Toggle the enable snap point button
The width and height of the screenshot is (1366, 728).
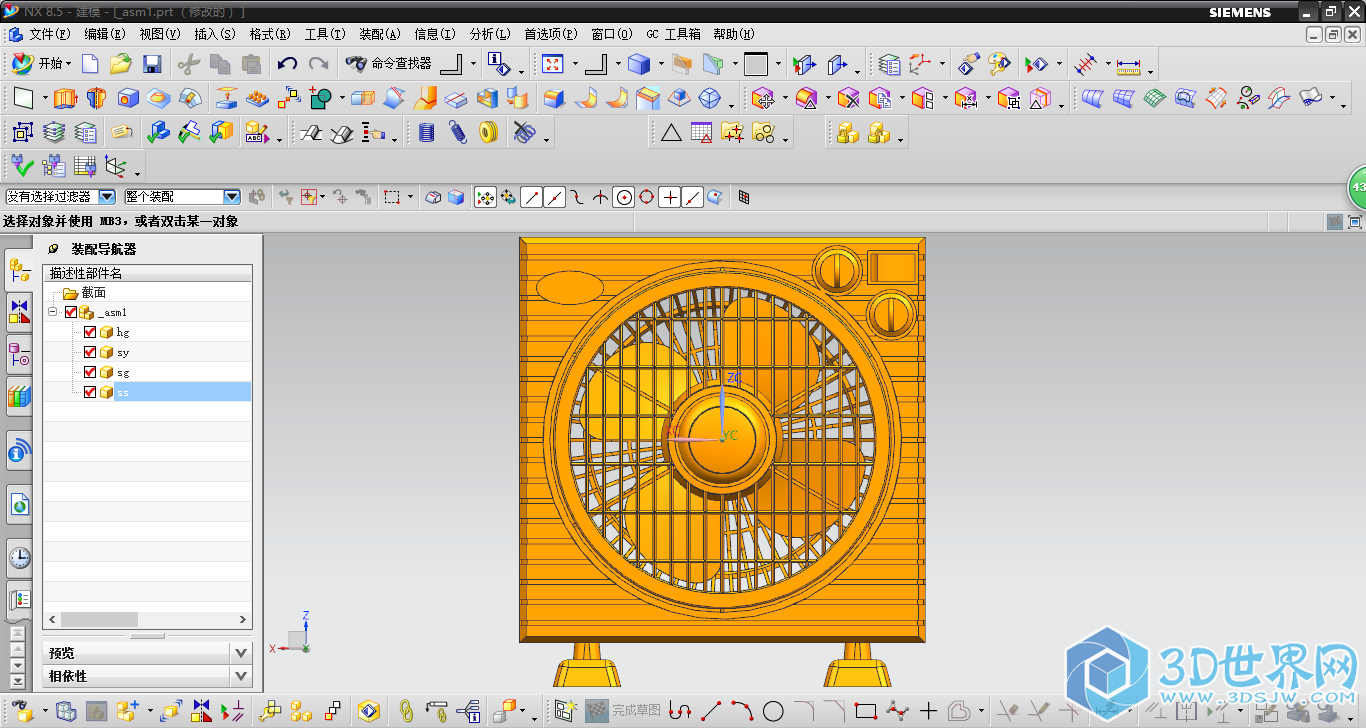click(485, 197)
